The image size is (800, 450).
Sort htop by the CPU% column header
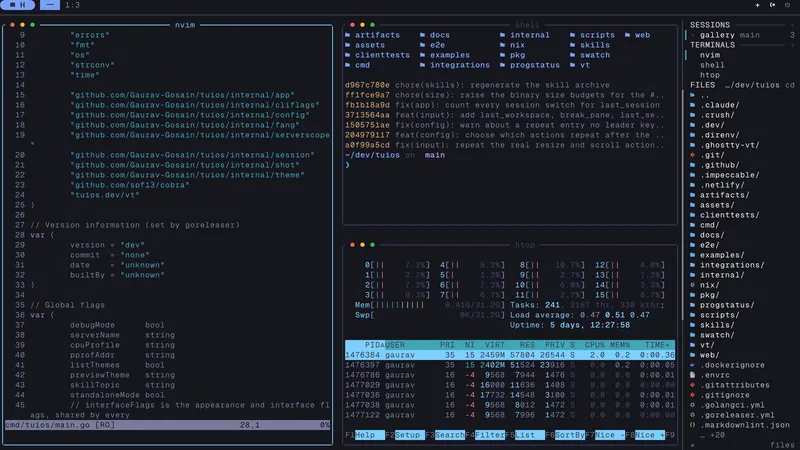point(594,345)
